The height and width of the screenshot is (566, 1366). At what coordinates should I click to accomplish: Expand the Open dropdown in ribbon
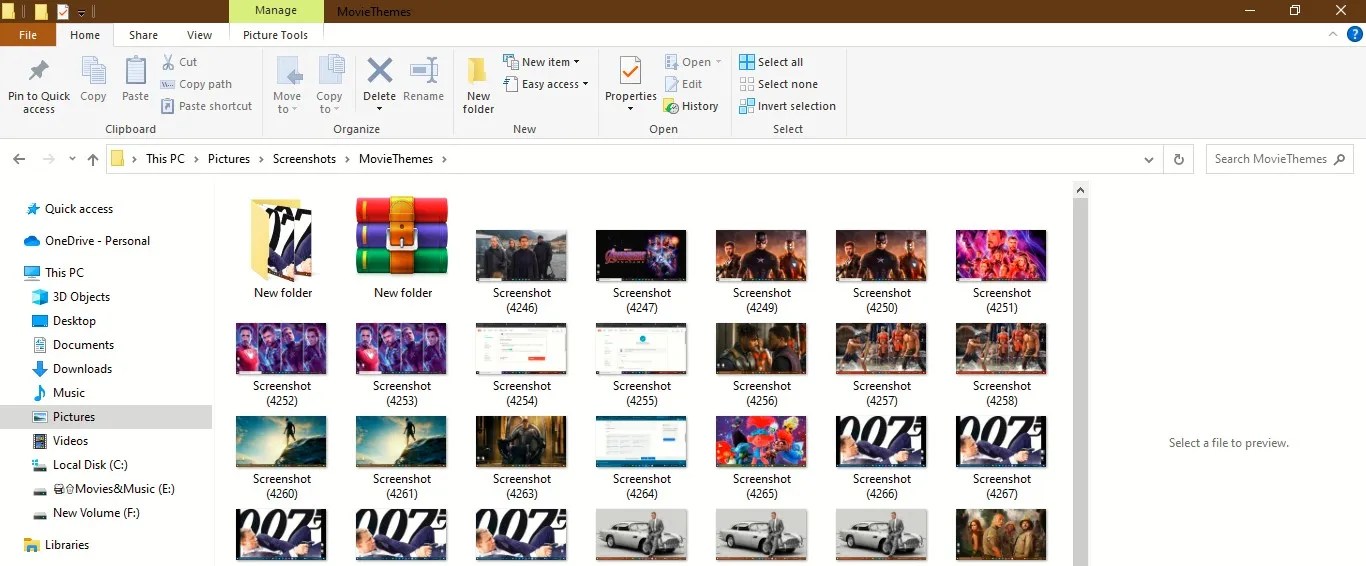click(x=718, y=62)
